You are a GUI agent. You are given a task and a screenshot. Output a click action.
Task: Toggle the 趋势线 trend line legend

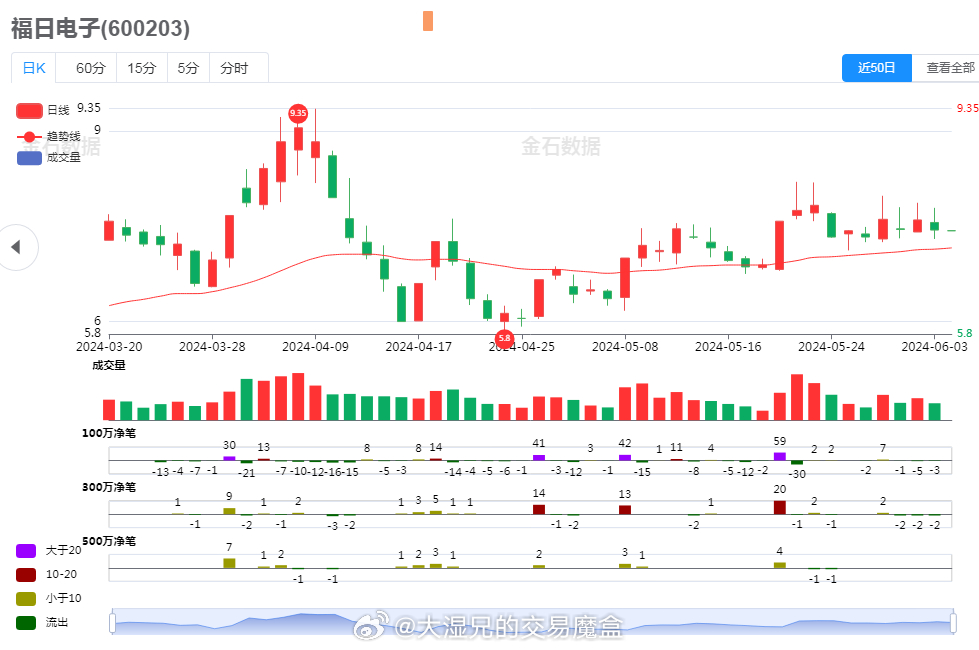[x=29, y=136]
